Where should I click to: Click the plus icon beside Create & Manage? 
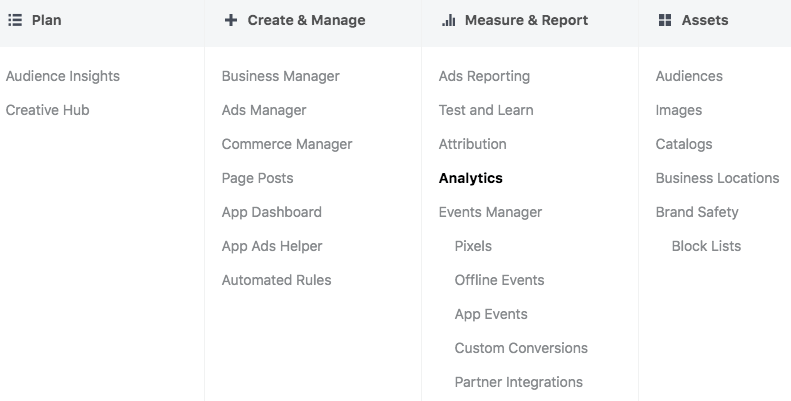coord(231,20)
